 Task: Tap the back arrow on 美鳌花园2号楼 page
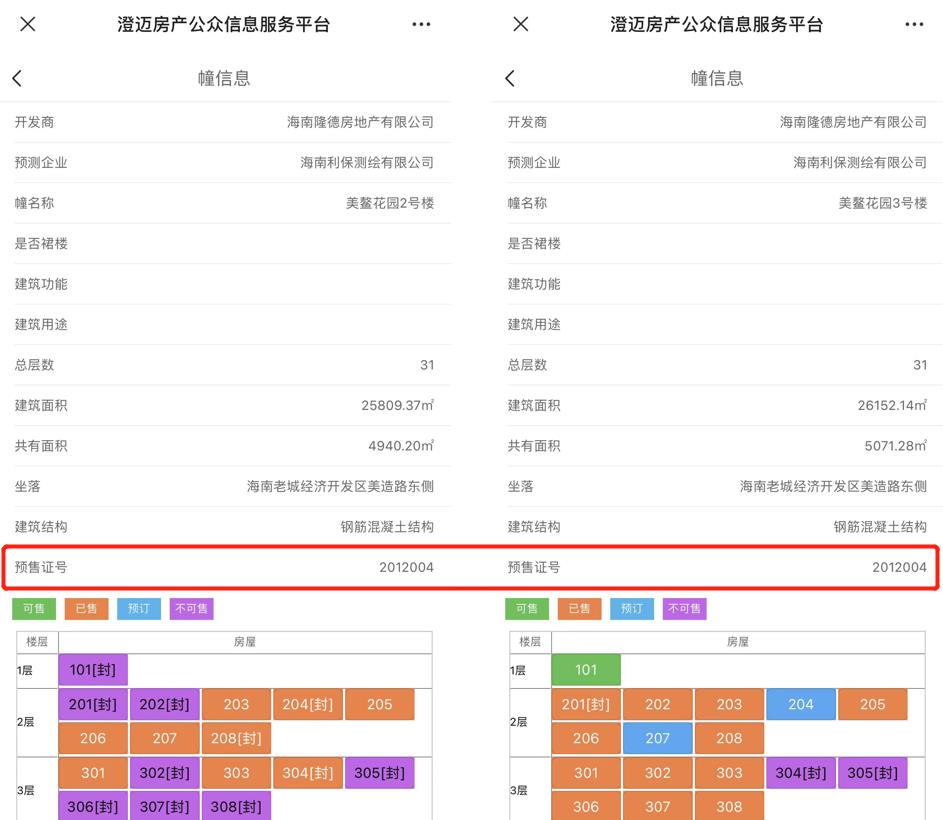(x=16, y=77)
